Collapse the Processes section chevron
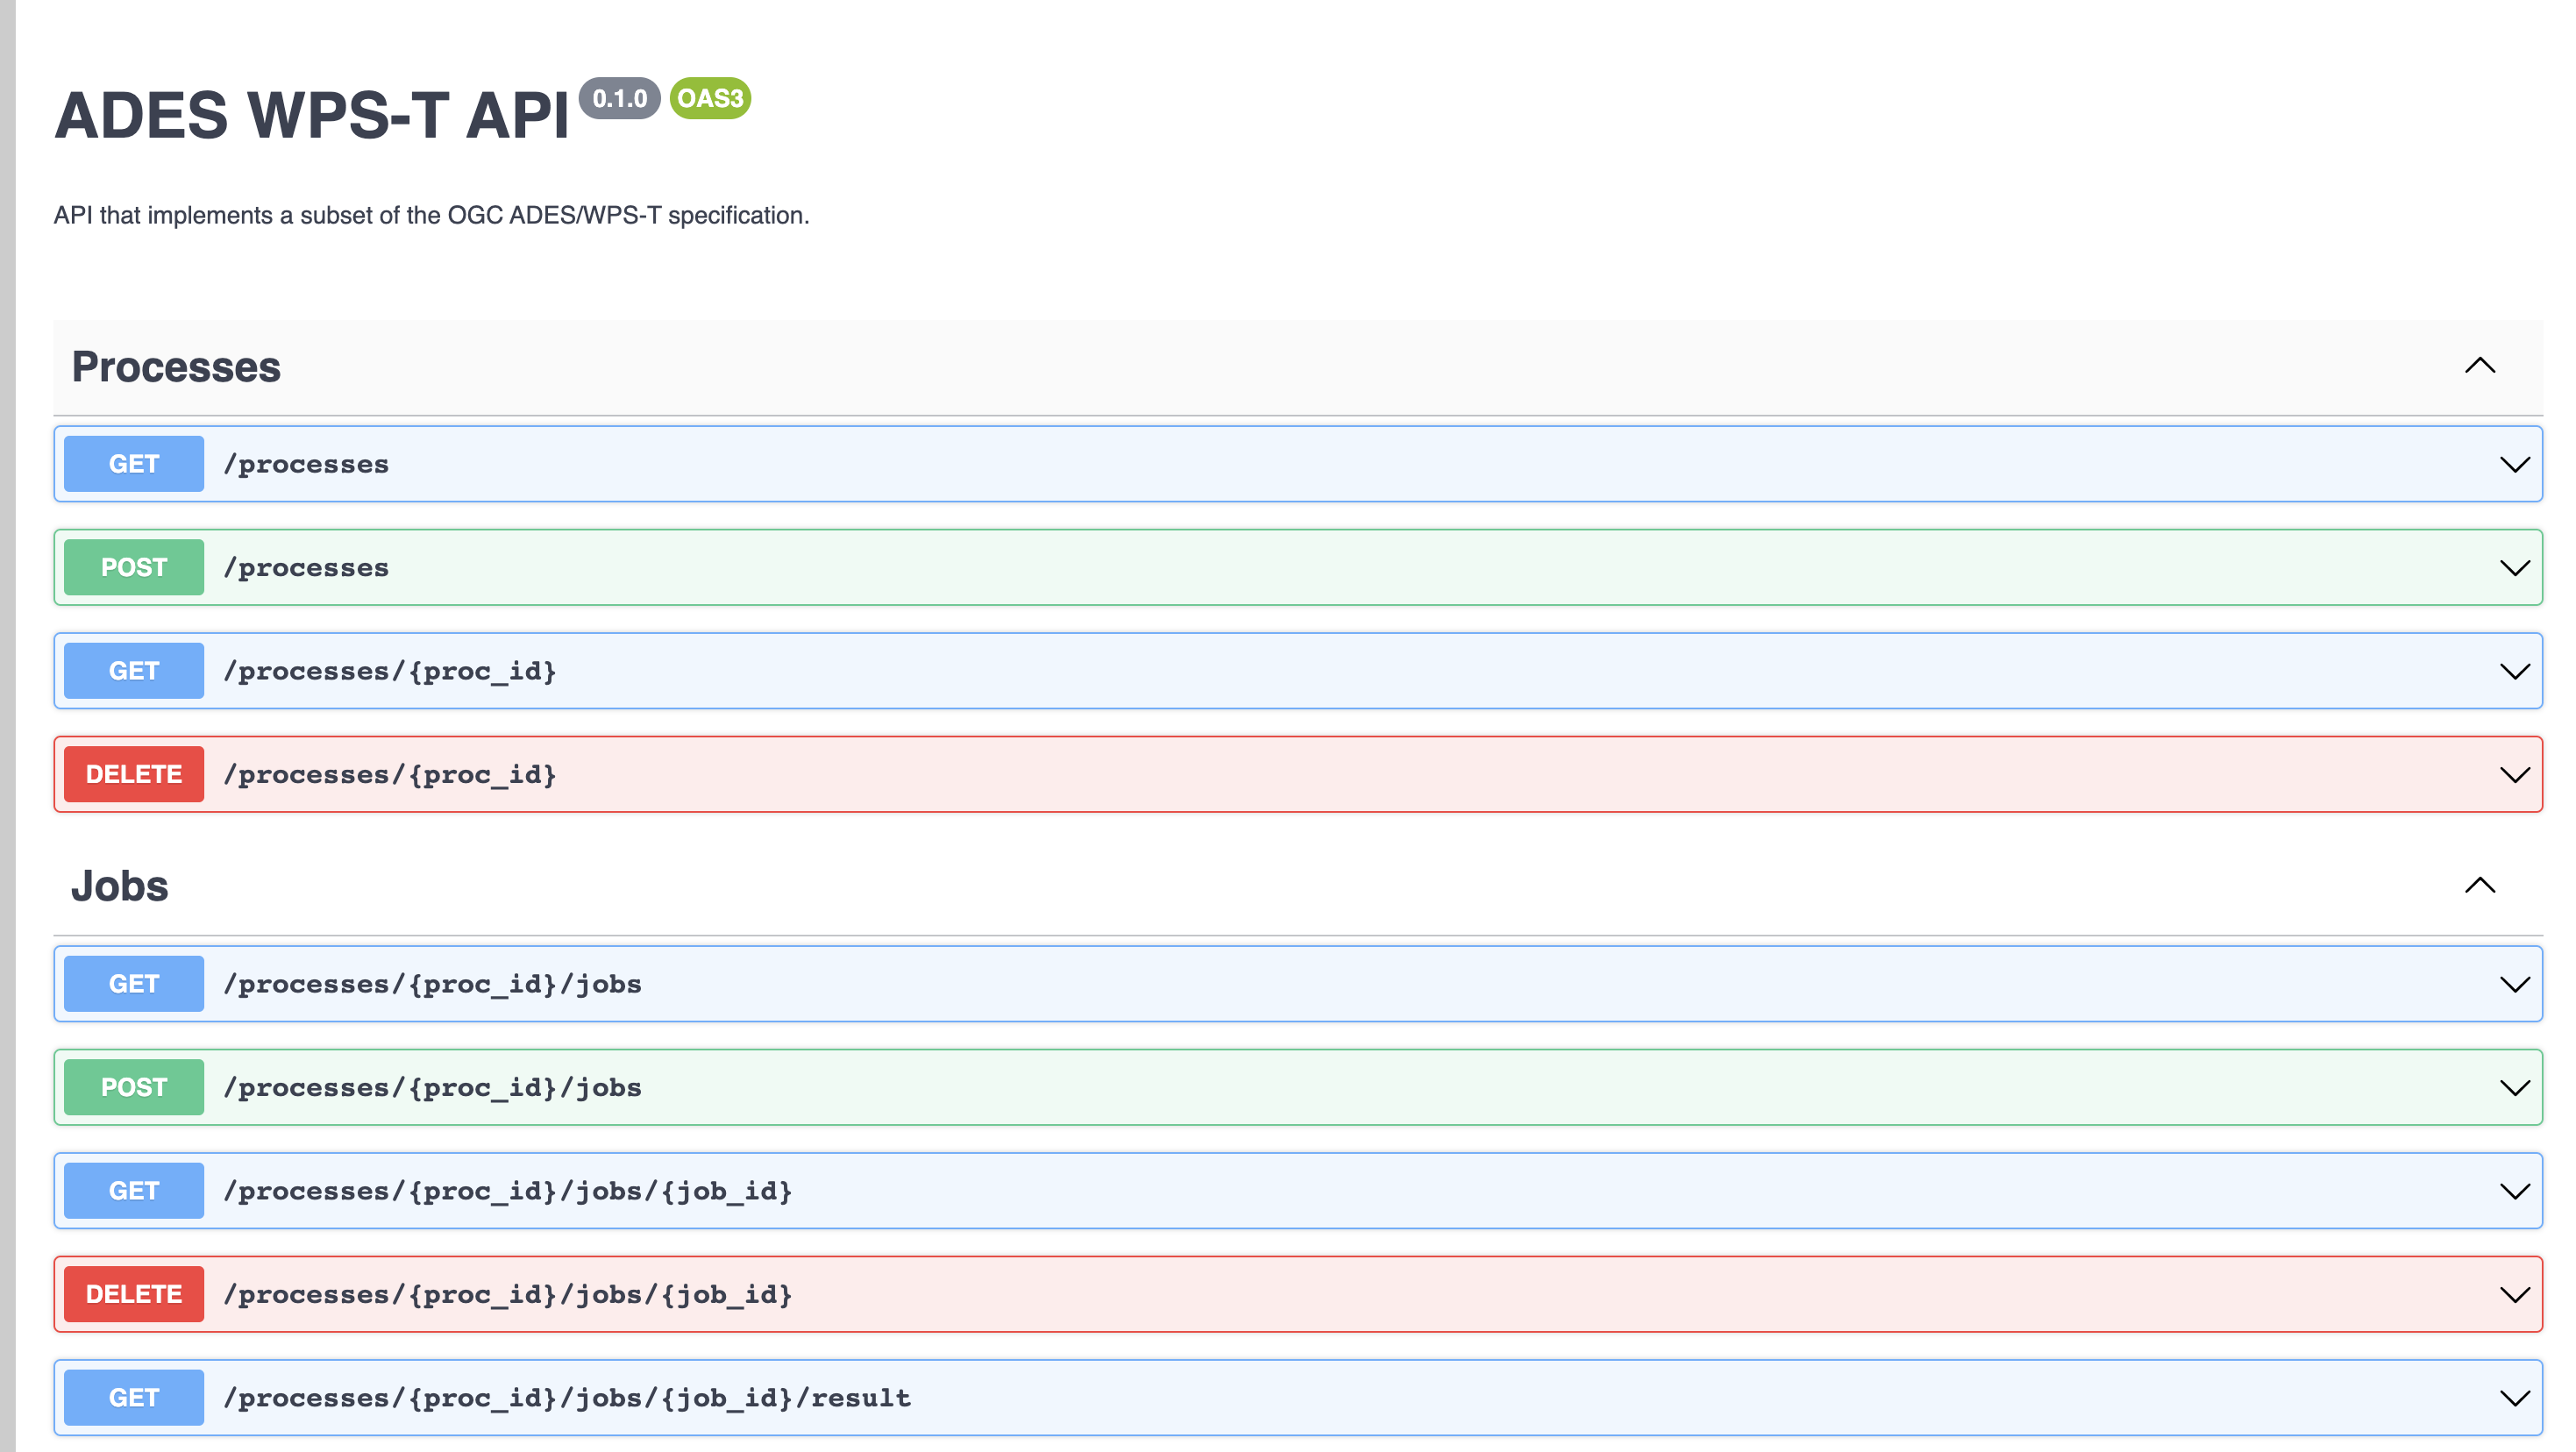 2479,366
